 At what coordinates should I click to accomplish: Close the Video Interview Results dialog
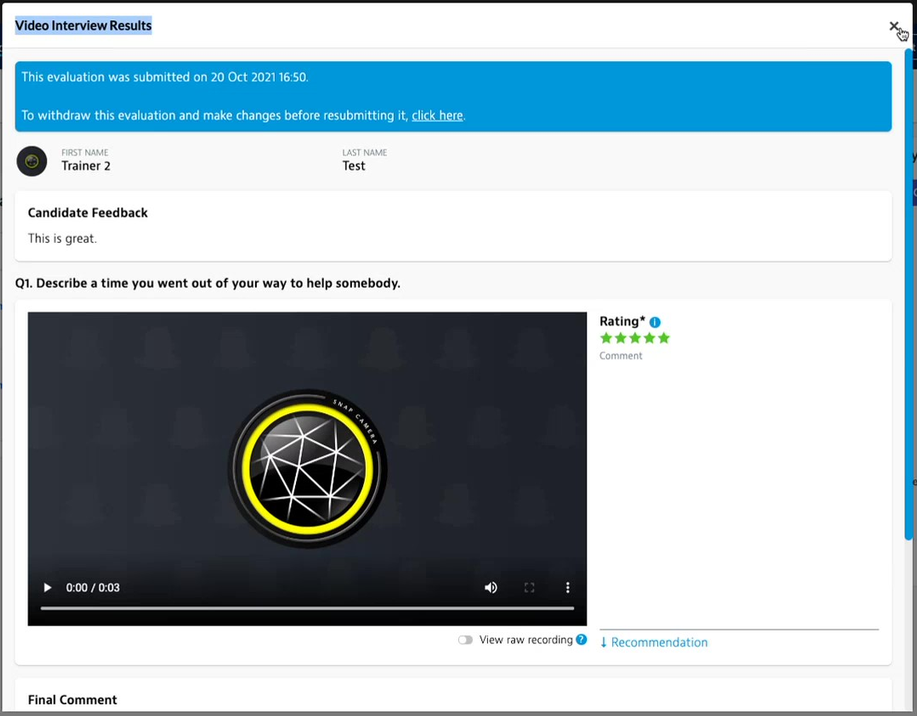[894, 26]
